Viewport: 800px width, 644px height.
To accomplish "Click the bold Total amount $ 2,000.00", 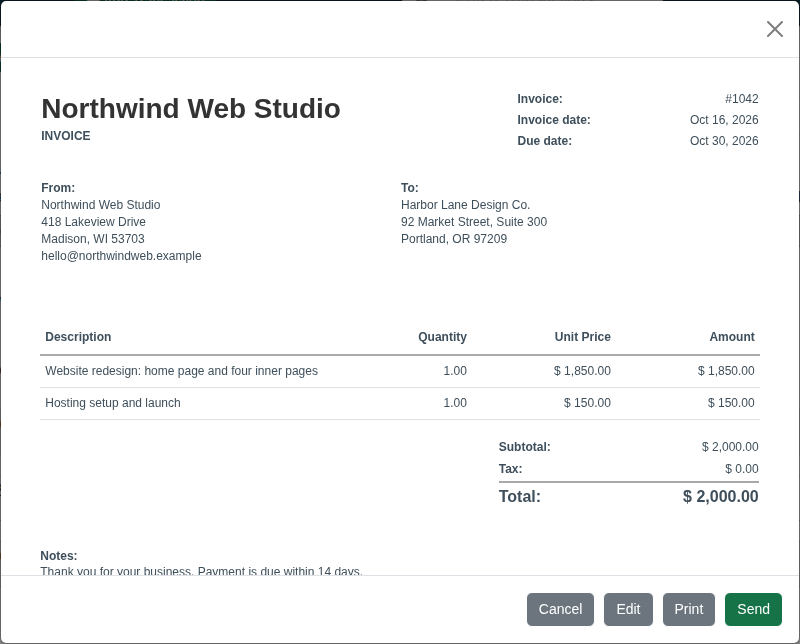I will point(720,496).
